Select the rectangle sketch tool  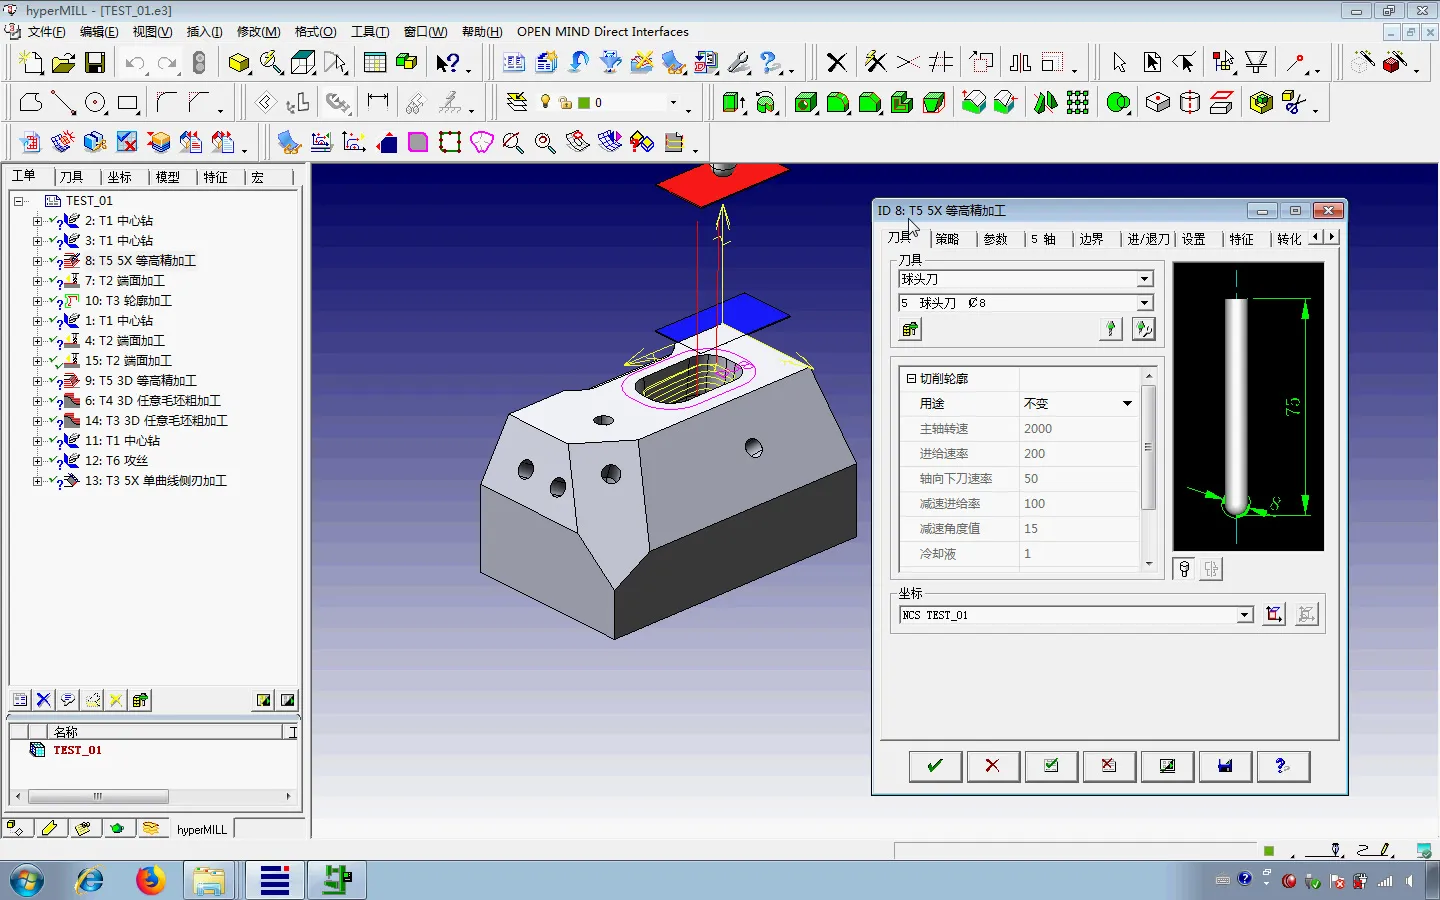click(127, 103)
